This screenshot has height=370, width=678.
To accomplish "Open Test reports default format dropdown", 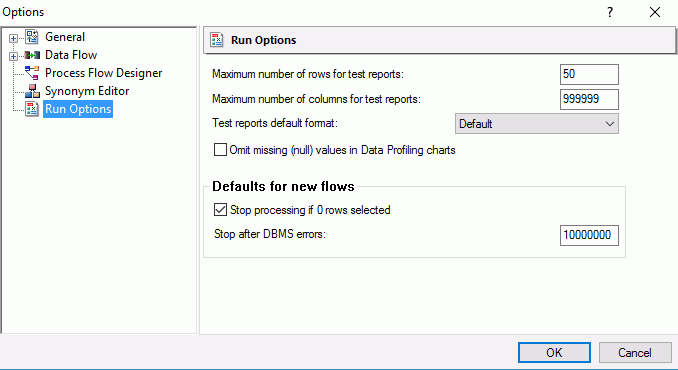I will point(537,124).
